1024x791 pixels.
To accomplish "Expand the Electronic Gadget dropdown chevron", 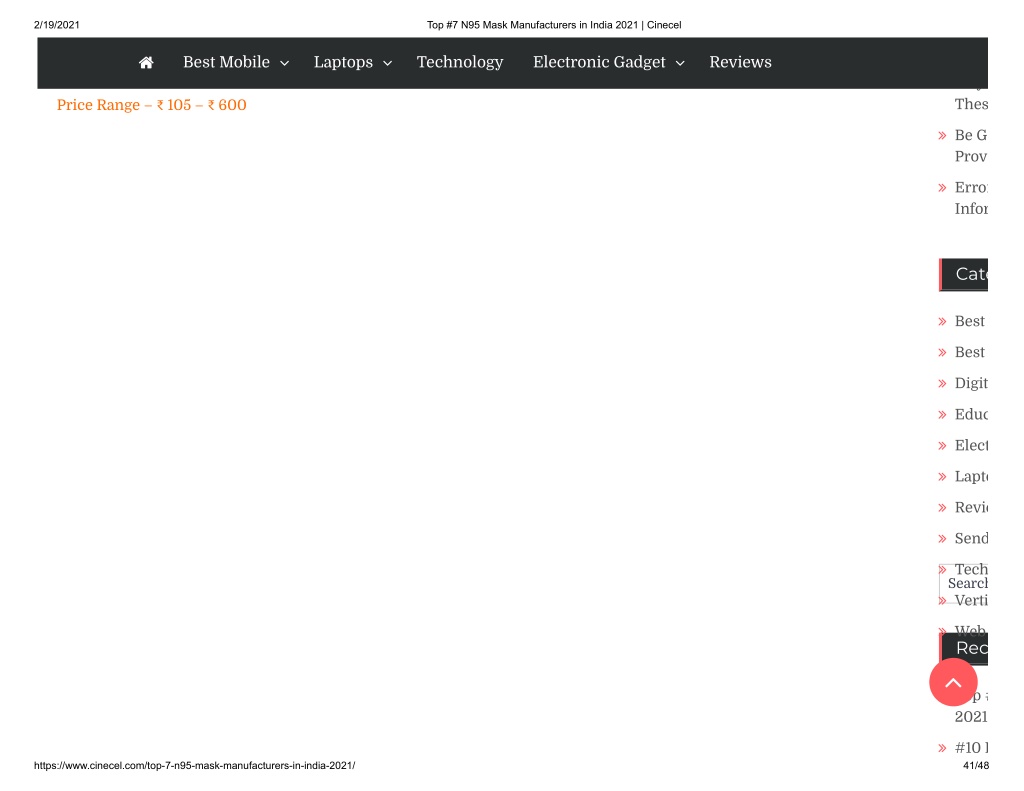I will pyautogui.click(x=680, y=63).
